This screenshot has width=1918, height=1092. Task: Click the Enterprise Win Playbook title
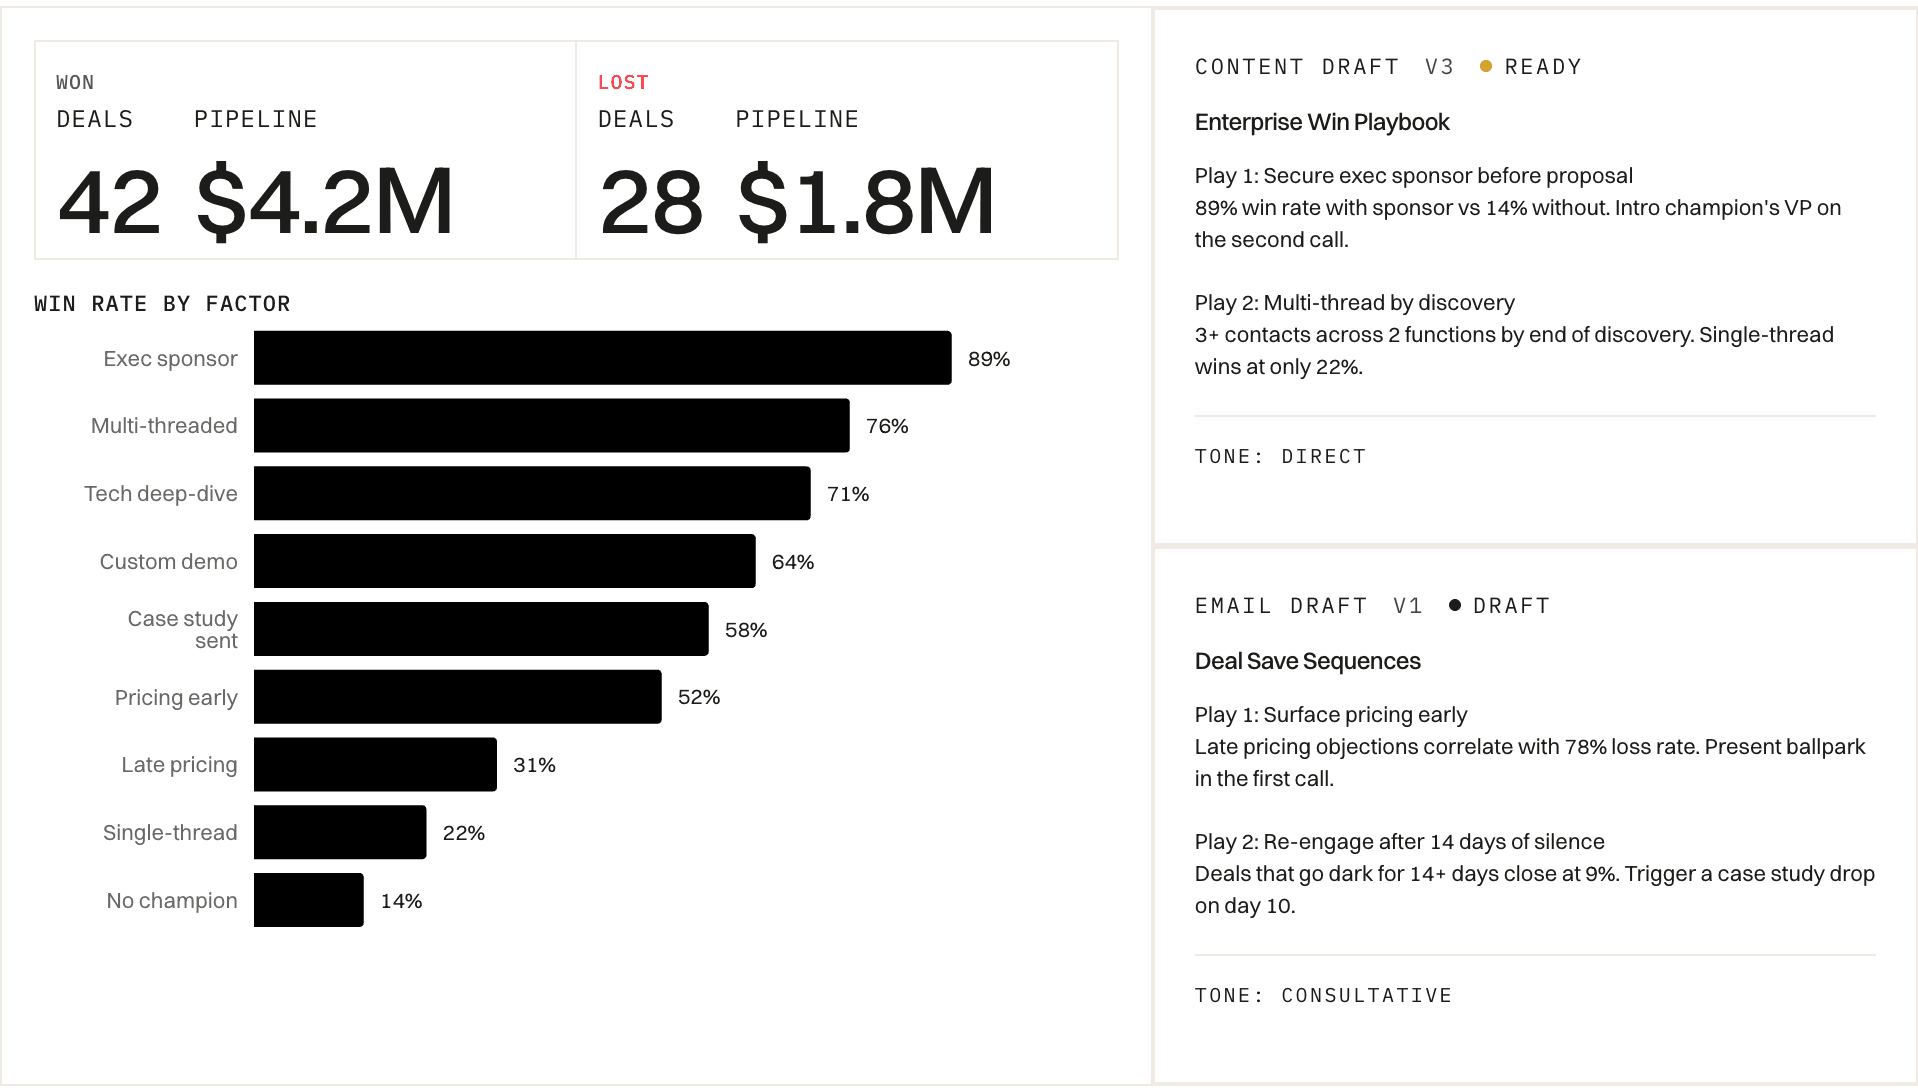(1322, 122)
